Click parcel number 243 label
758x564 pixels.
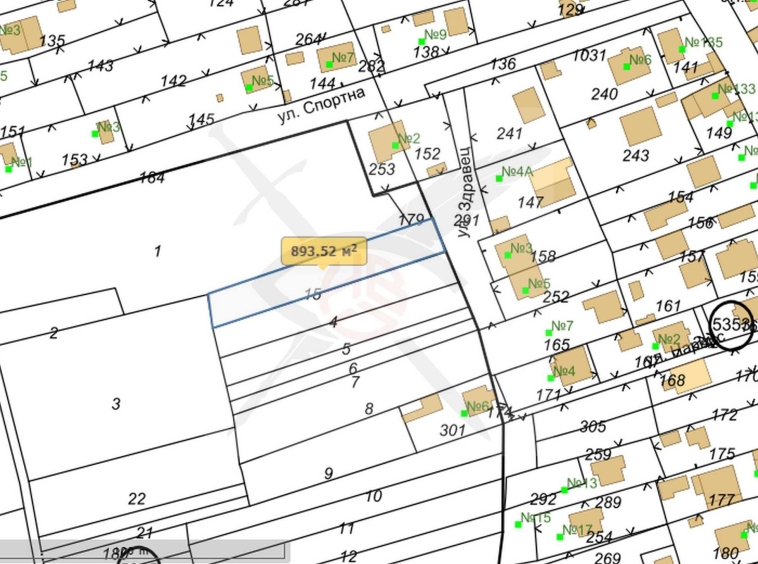pos(636,155)
